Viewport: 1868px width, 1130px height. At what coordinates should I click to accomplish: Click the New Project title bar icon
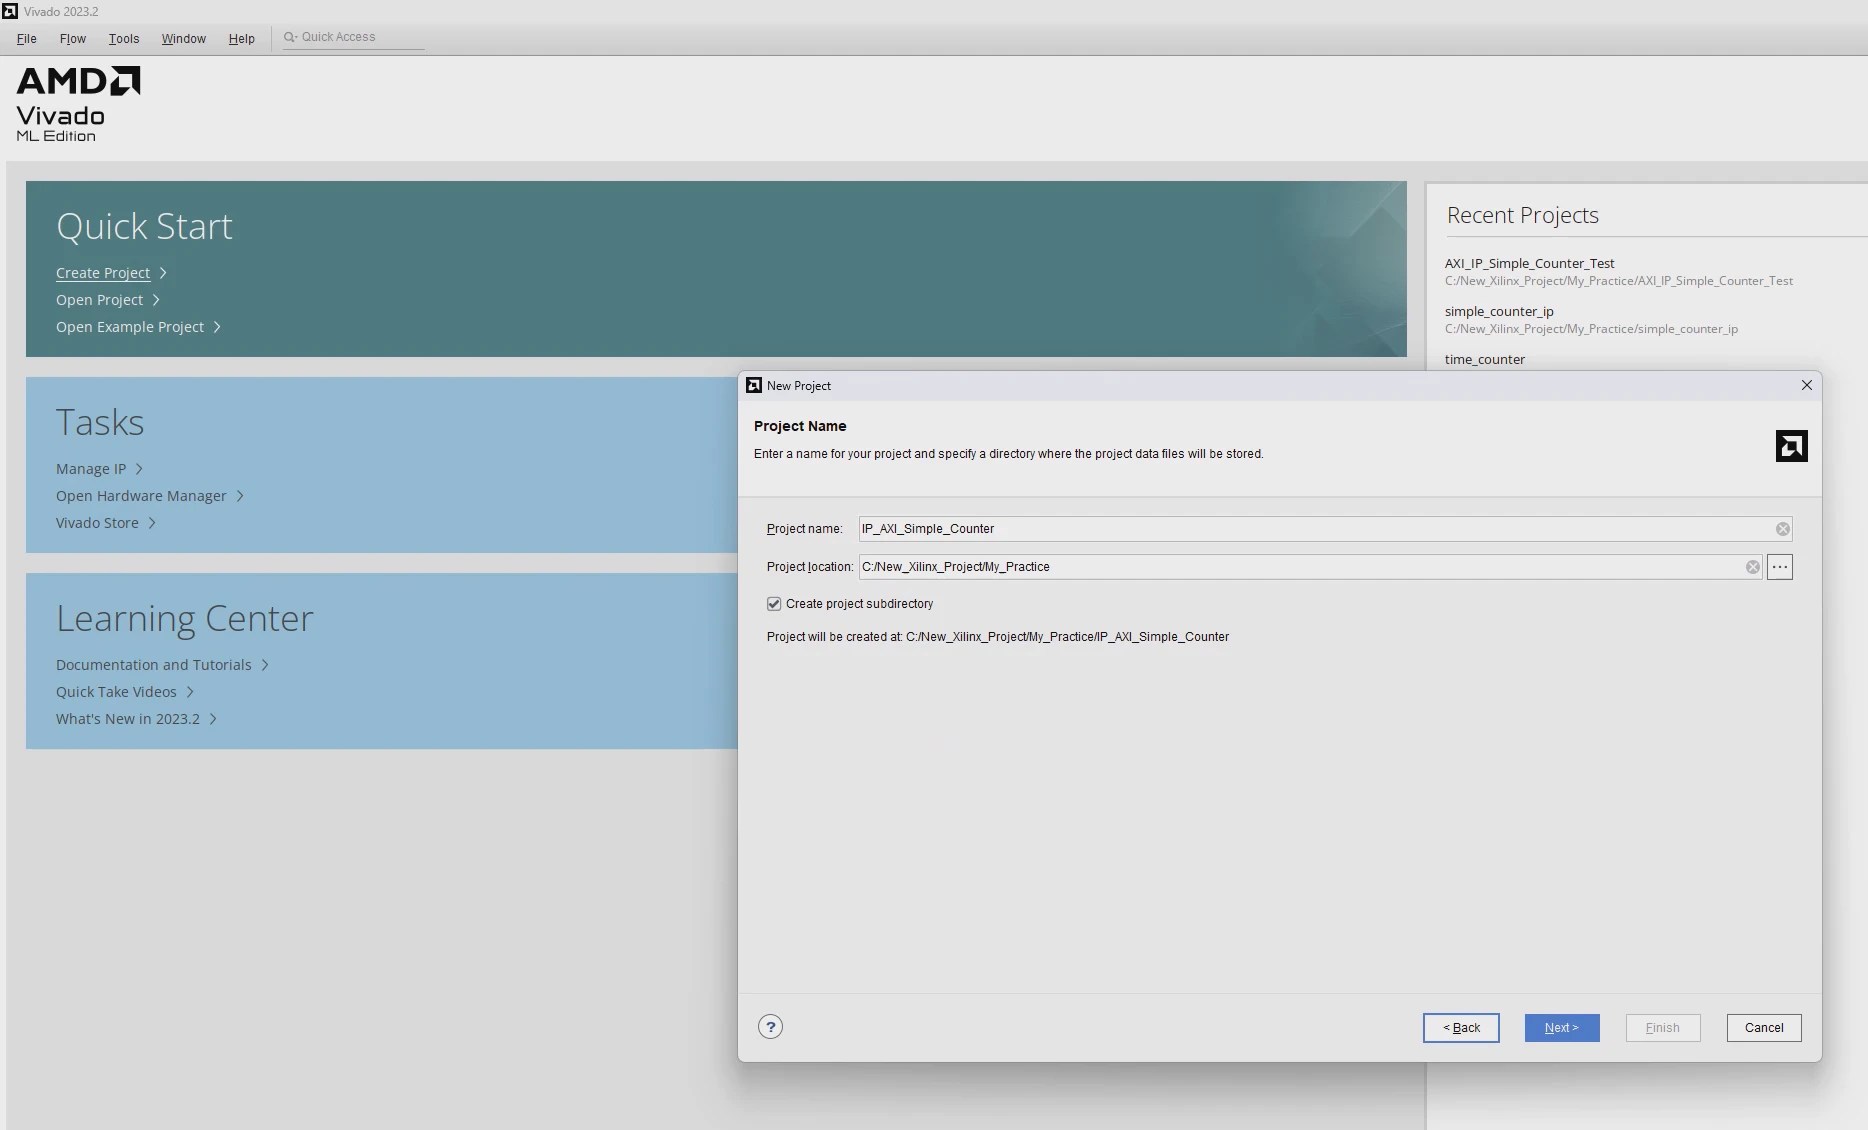coord(754,385)
